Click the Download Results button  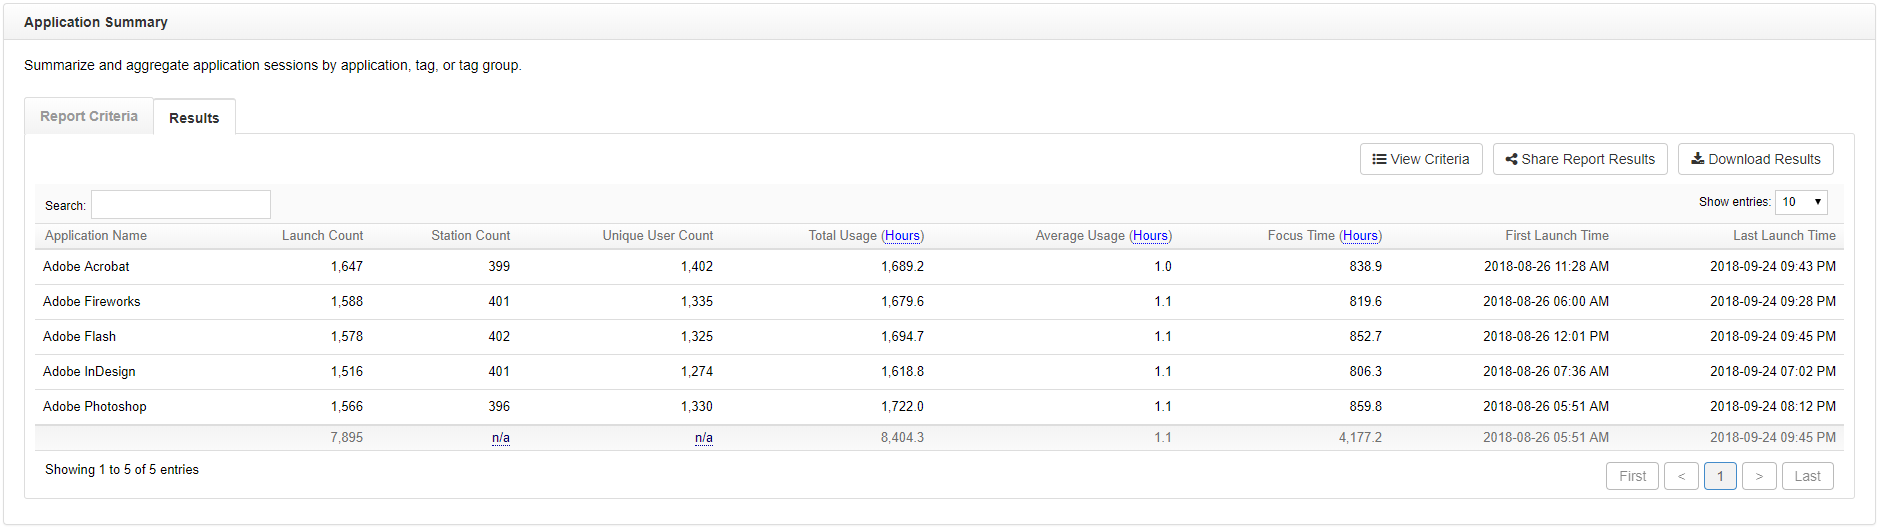(x=1756, y=159)
